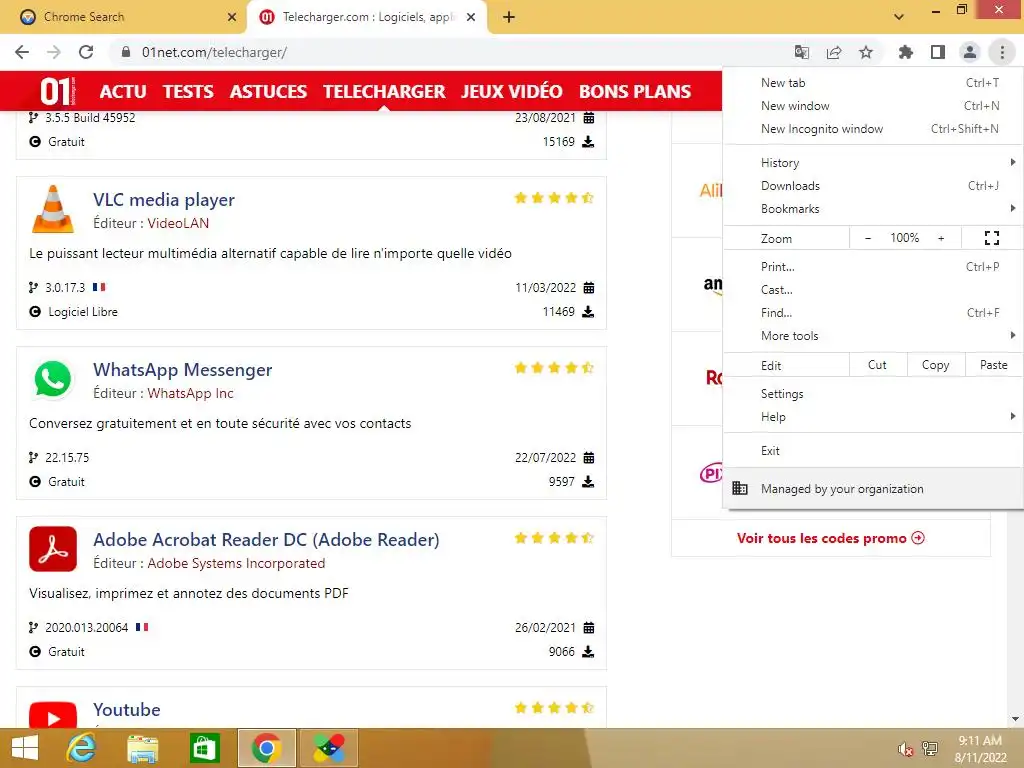Screen dimensions: 1024x768
Task: Open File Explorer from taskbar
Action: click(x=142, y=748)
